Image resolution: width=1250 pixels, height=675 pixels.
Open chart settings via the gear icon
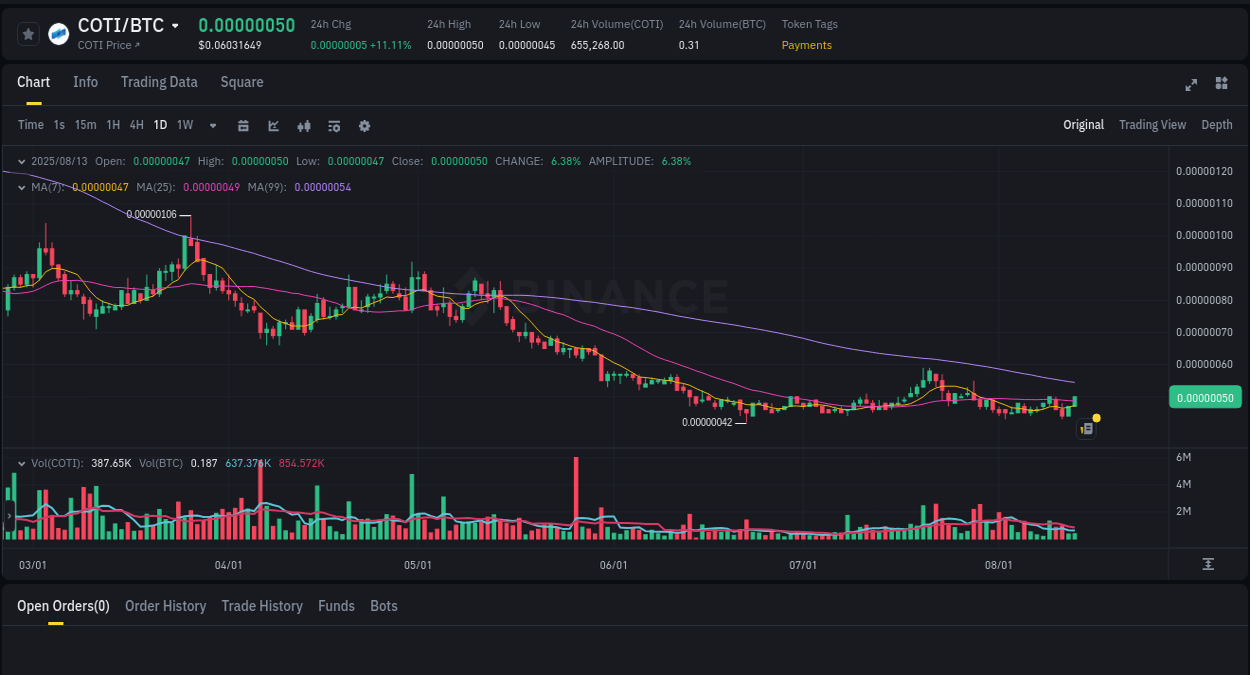[364, 125]
